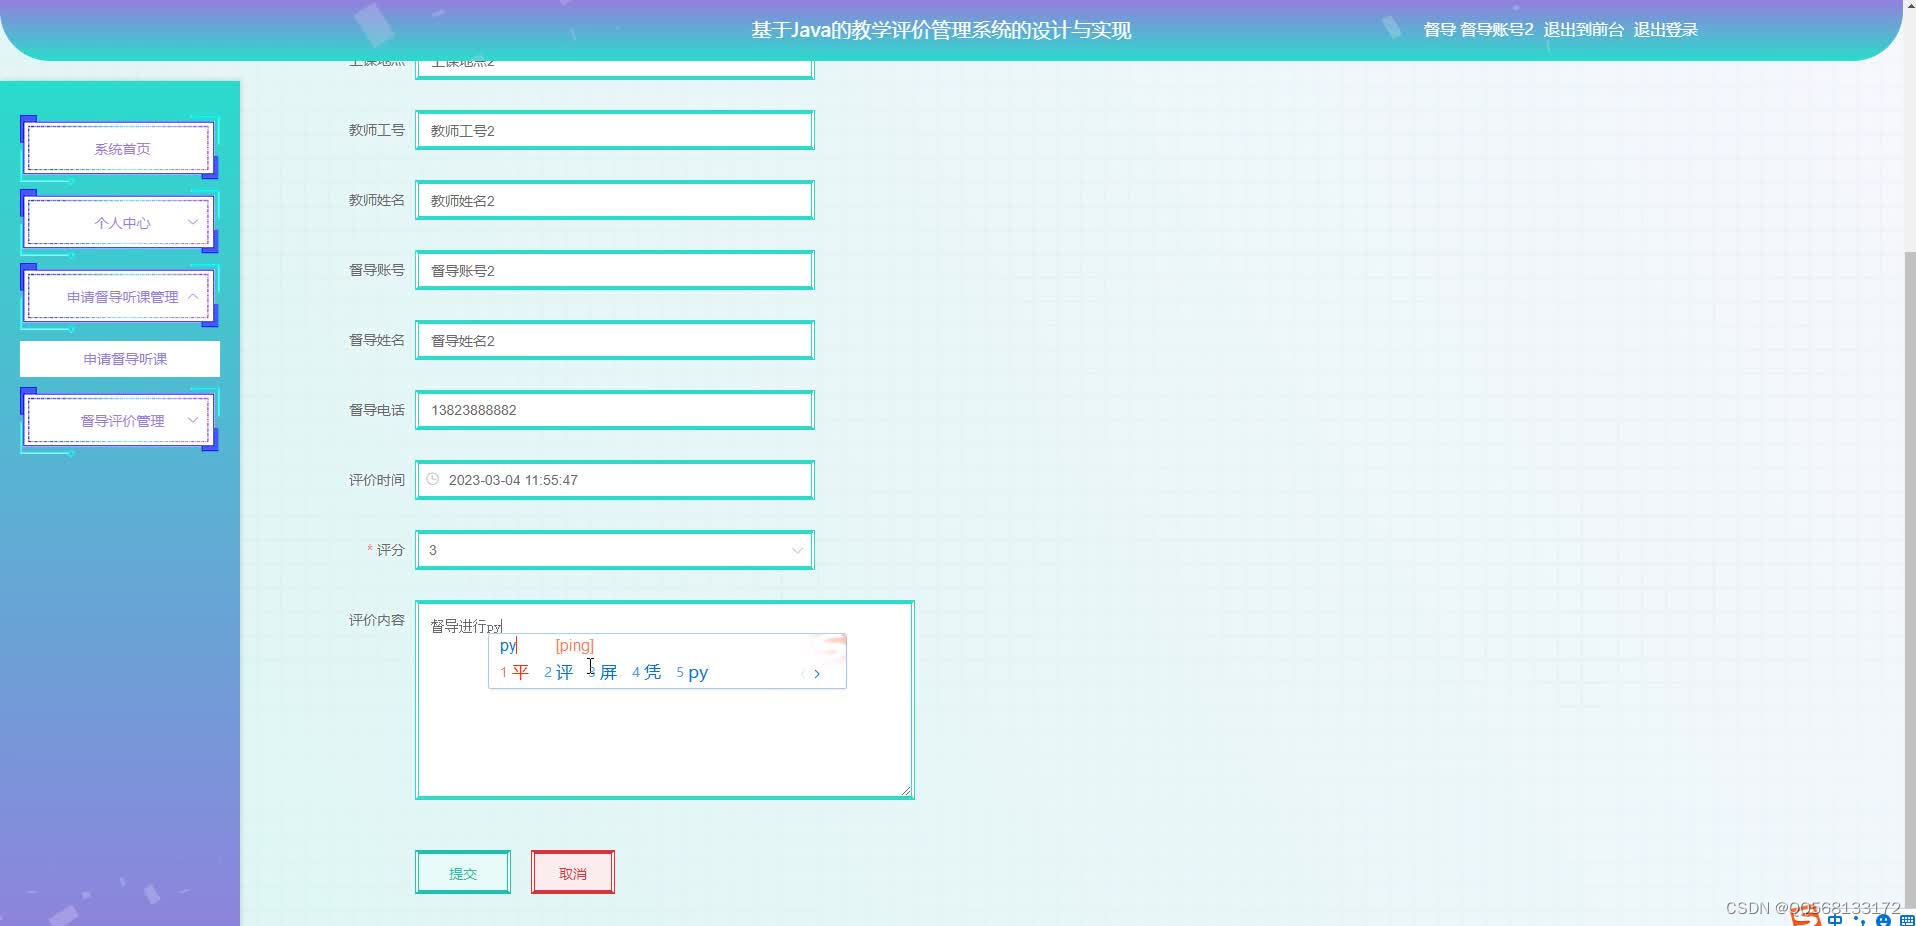Select IME candidate 5 py
Screen dimensions: 1916x926
tap(692, 672)
